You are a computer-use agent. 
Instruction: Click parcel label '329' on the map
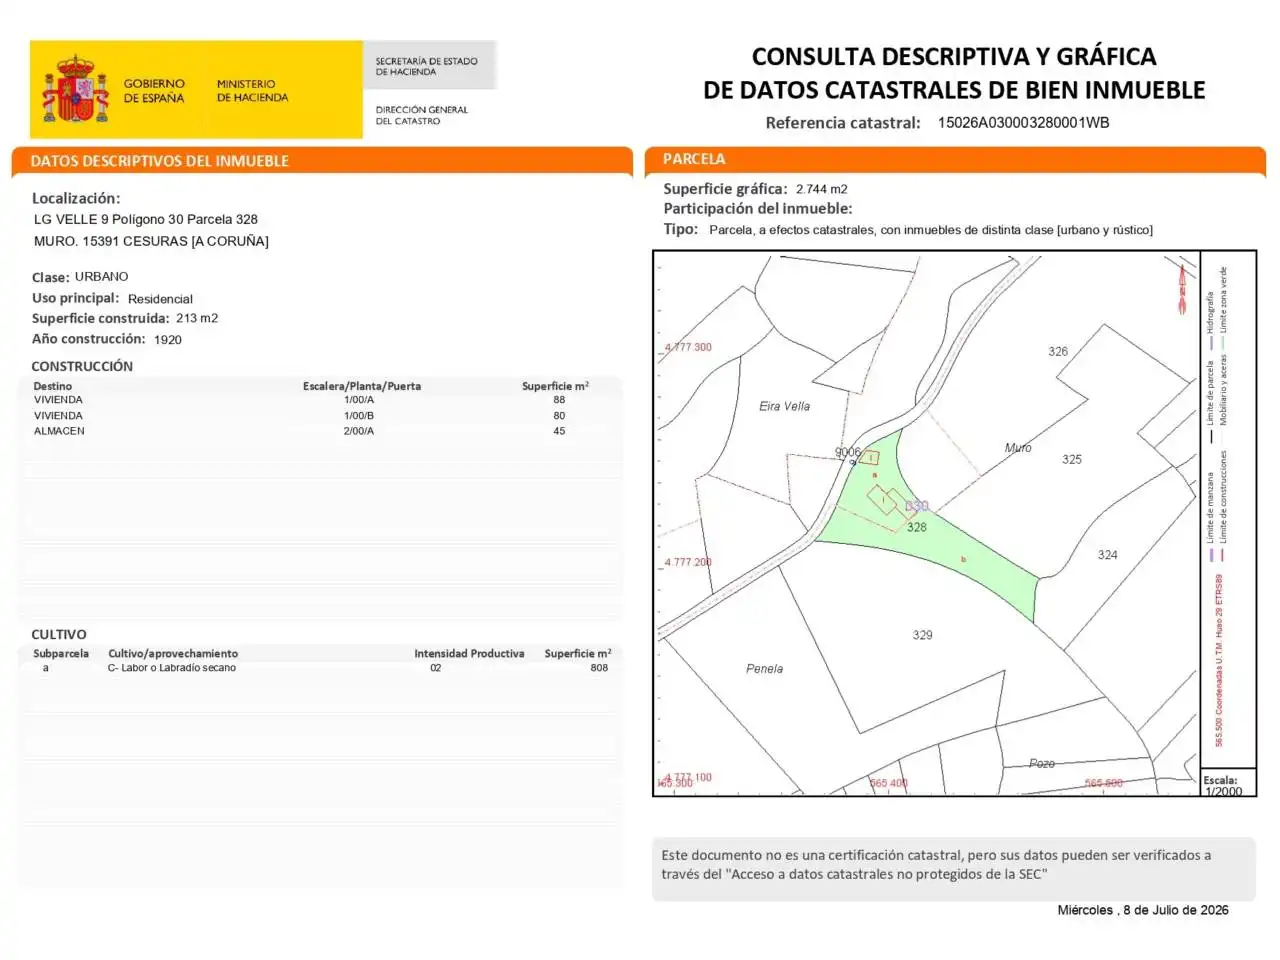[x=923, y=635]
